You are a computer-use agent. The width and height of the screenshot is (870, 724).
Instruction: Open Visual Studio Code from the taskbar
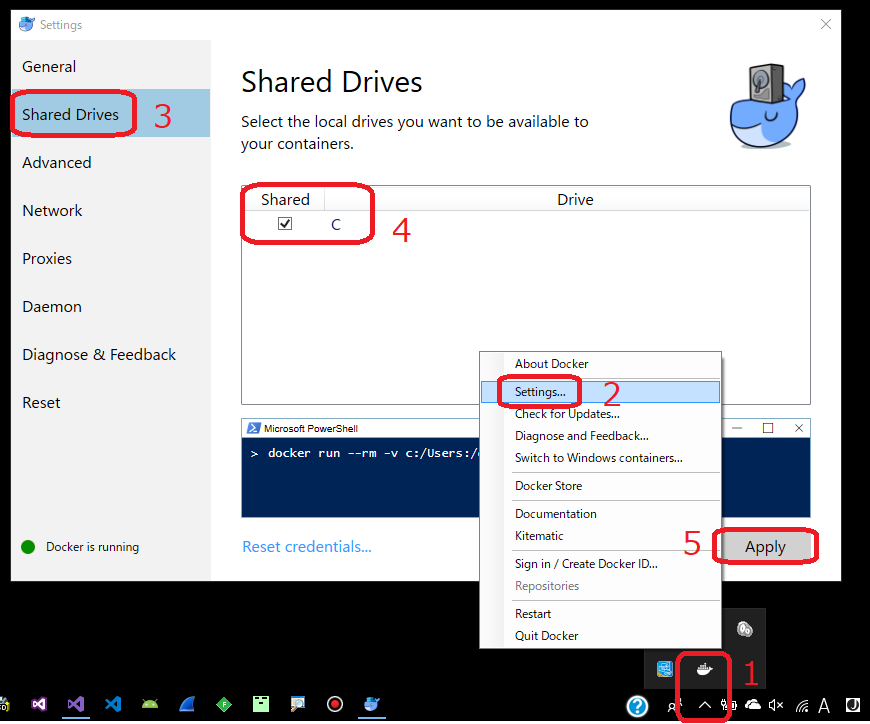pyautogui.click(x=113, y=704)
